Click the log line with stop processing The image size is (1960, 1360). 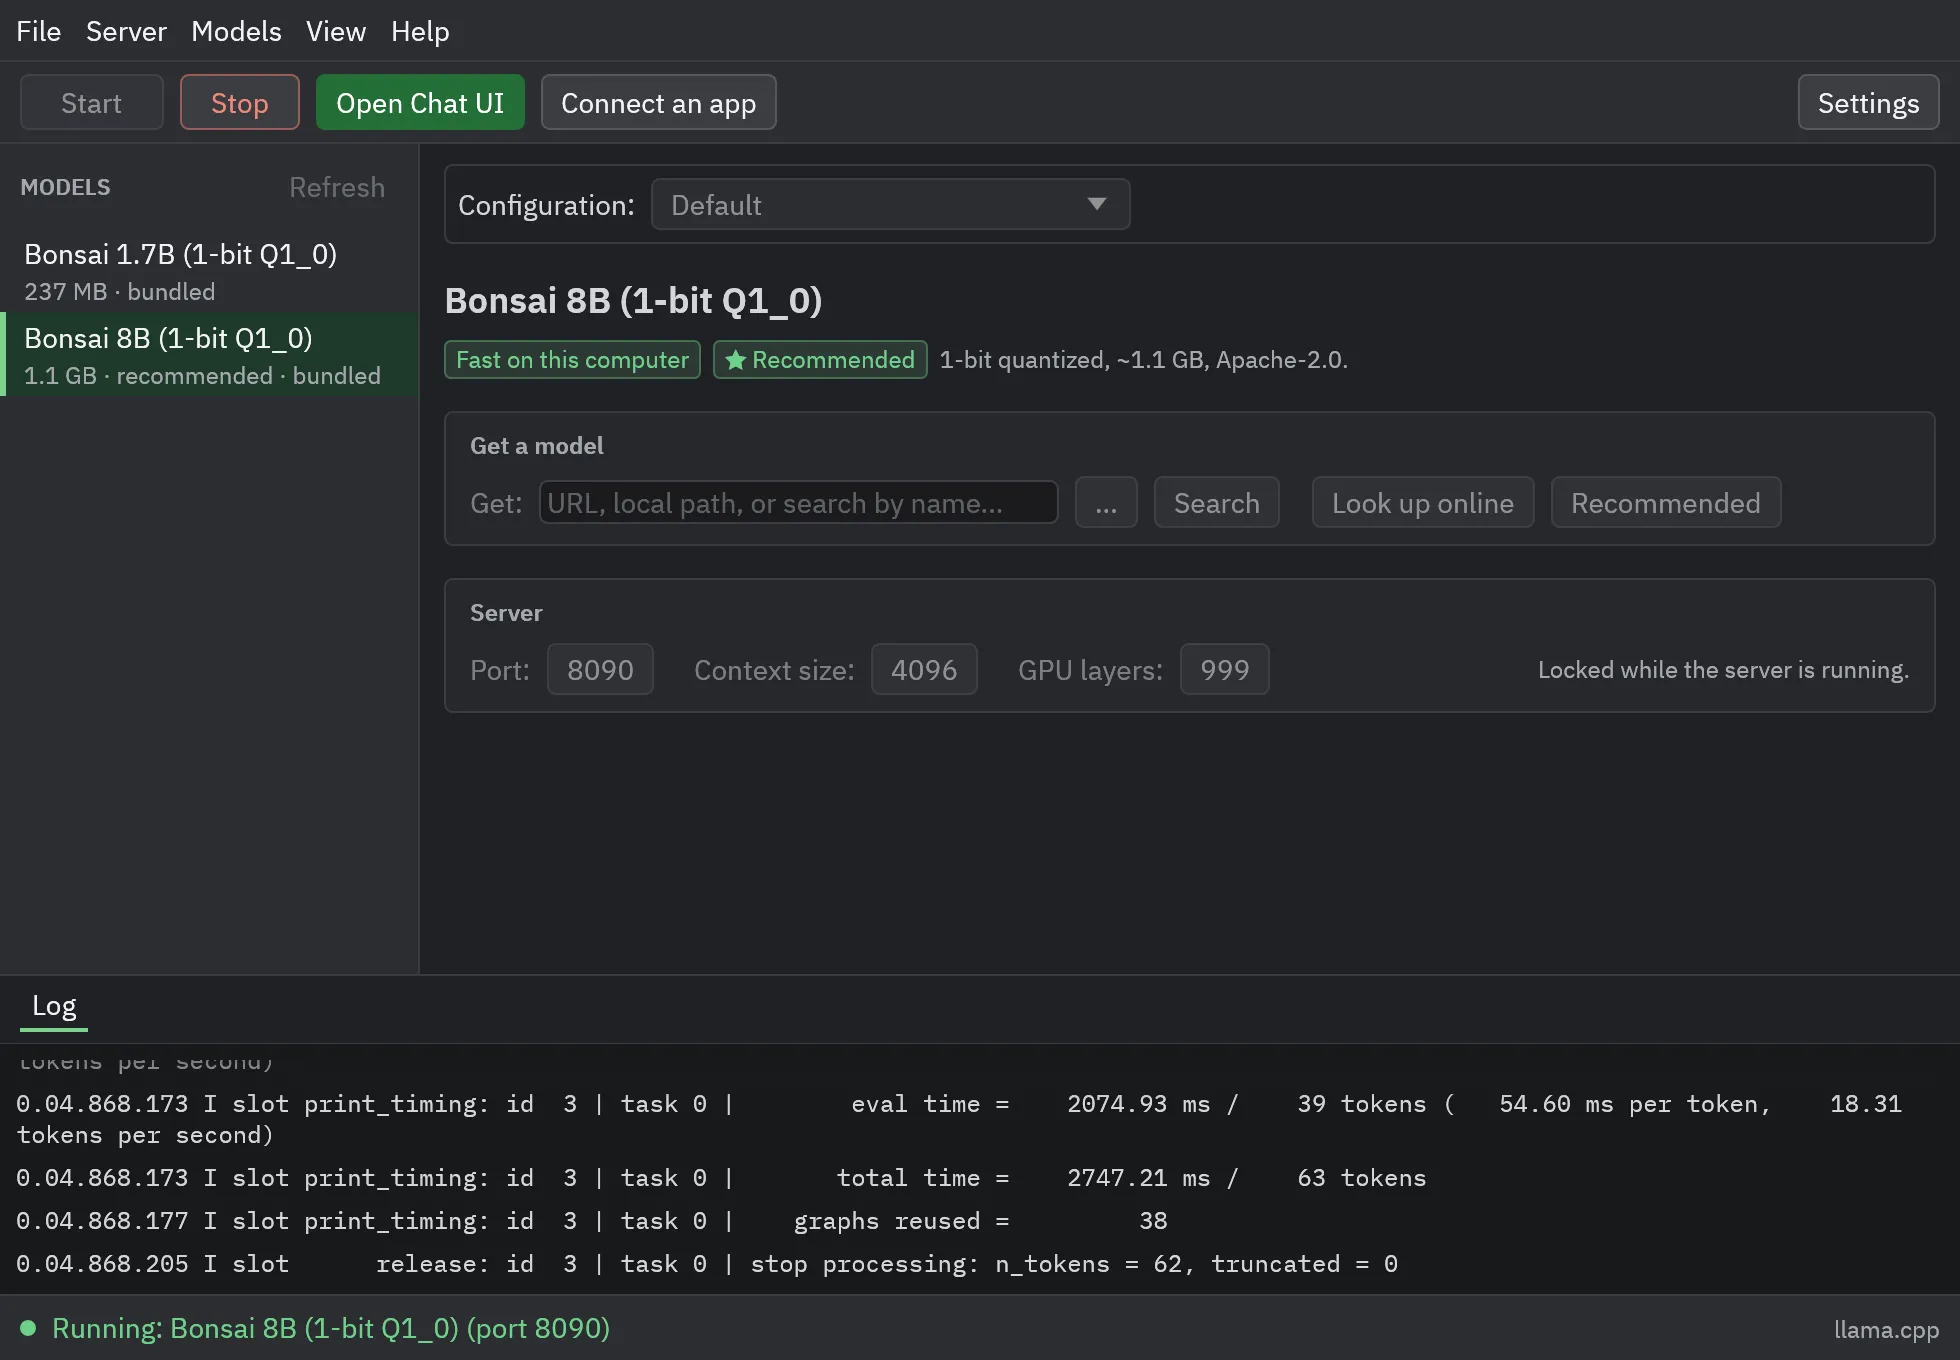pyautogui.click(x=707, y=1264)
